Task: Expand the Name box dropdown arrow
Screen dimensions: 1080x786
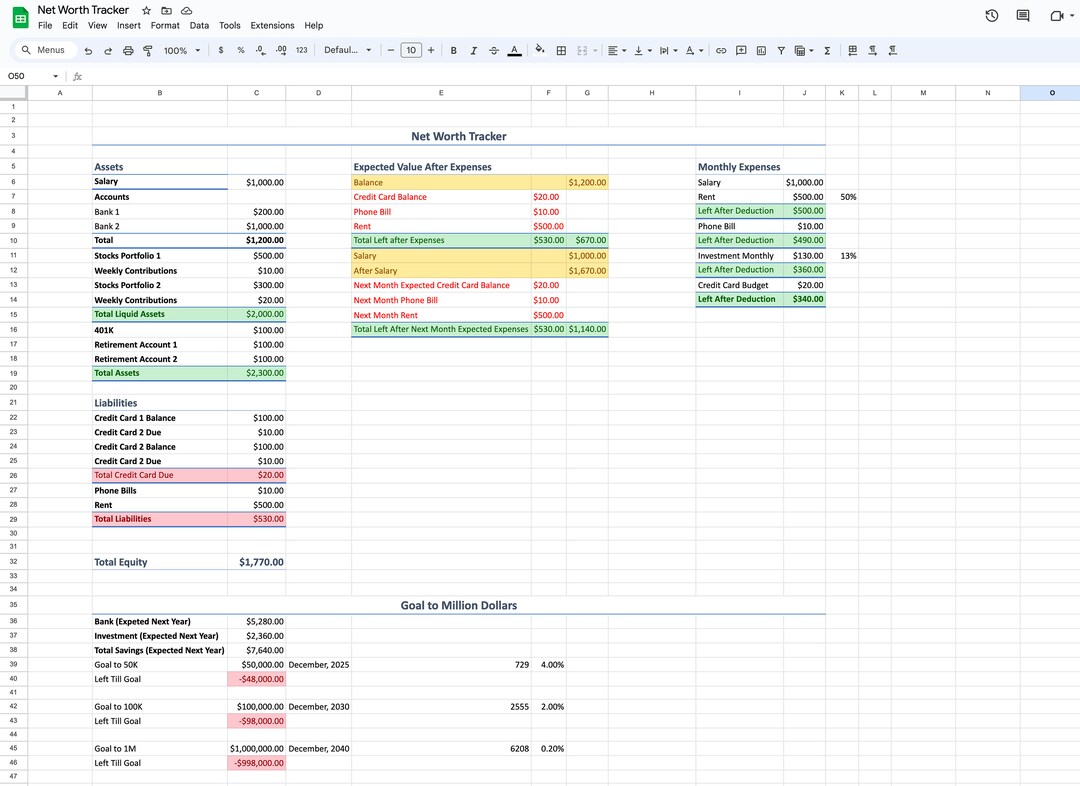Action: pyautogui.click(x=56, y=76)
